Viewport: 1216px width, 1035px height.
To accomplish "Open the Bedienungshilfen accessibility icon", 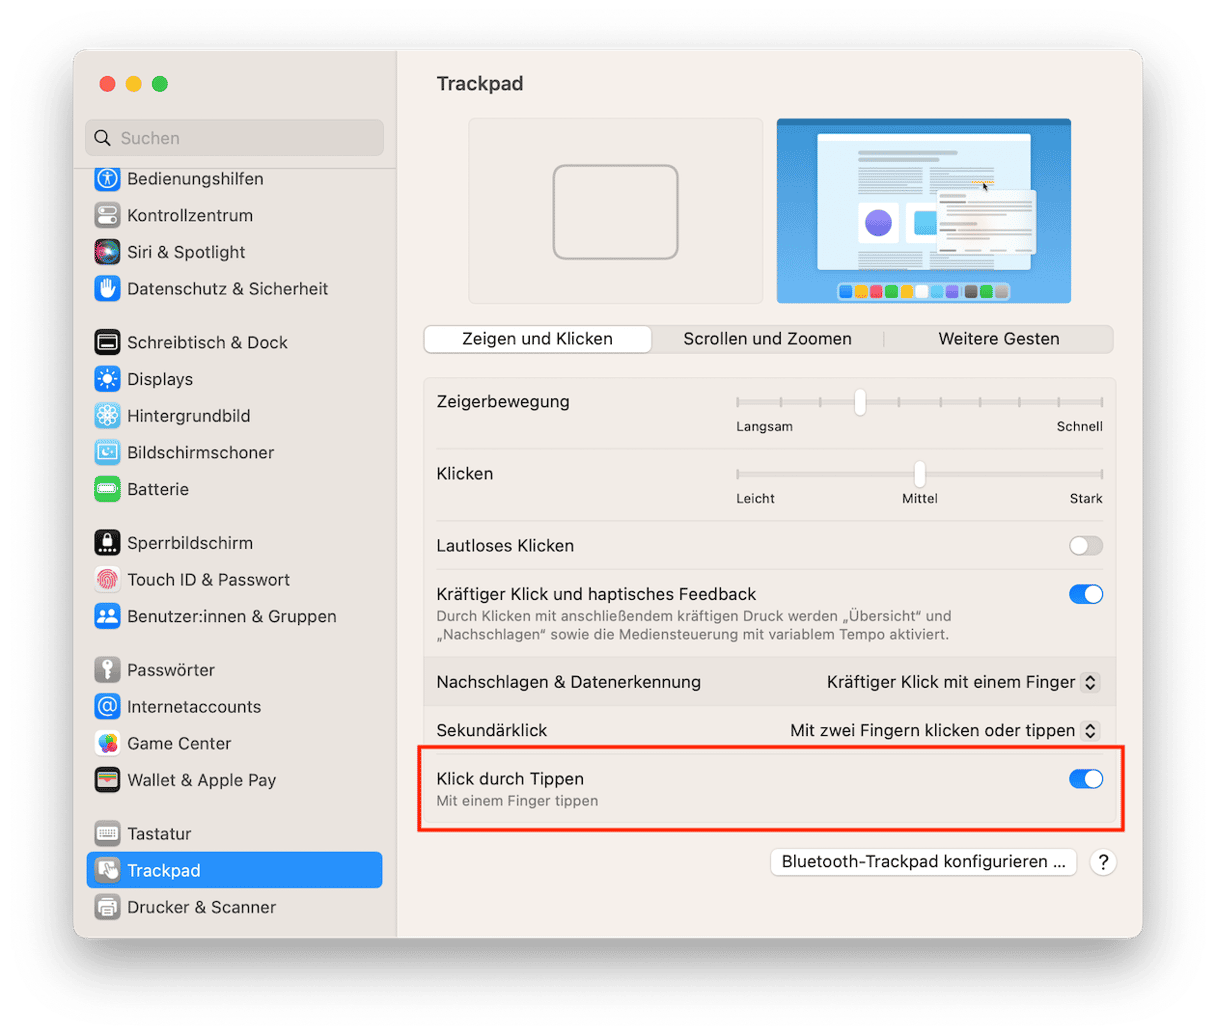I will point(107,179).
